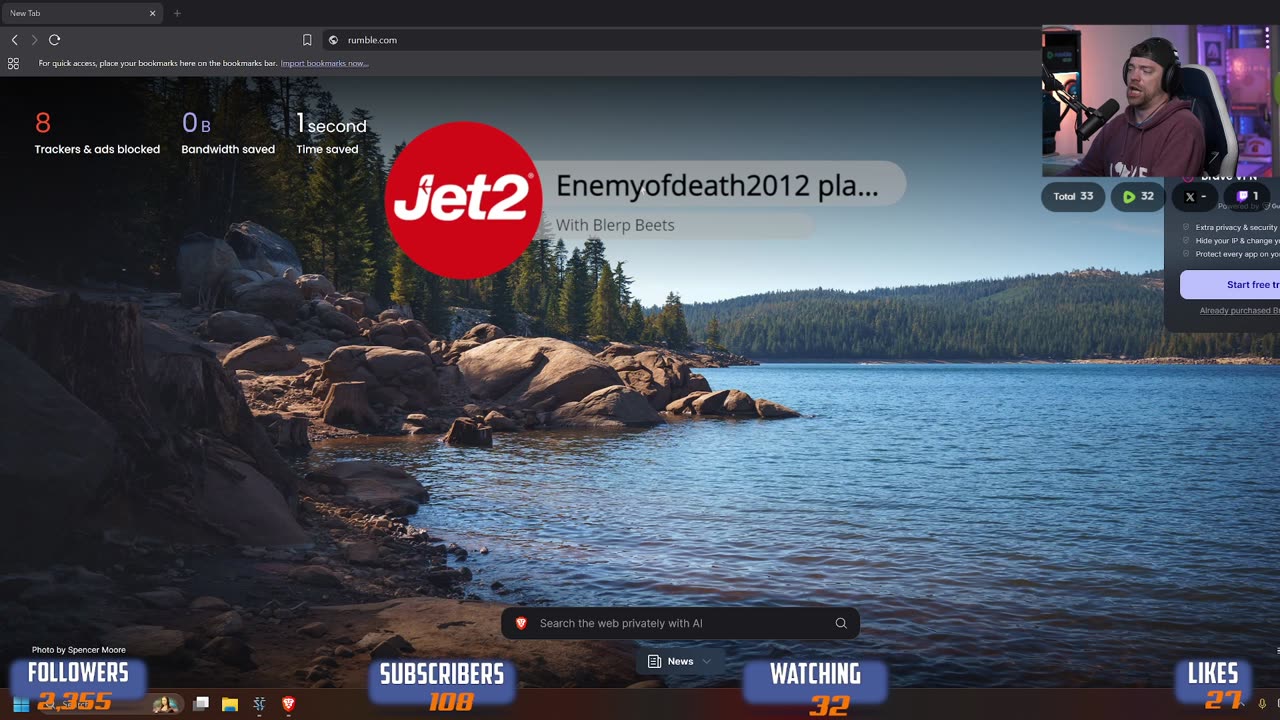Open the StarCraft app on the taskbar
1280x720 pixels.
259,704
